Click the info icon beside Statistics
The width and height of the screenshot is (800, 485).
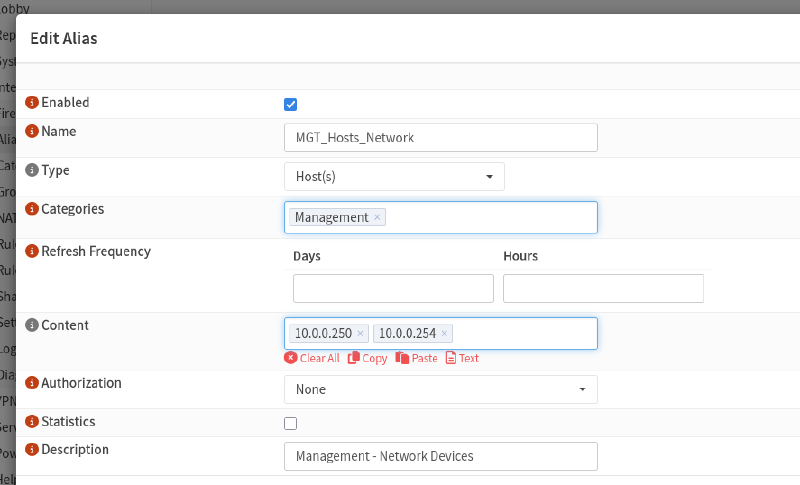point(32,422)
